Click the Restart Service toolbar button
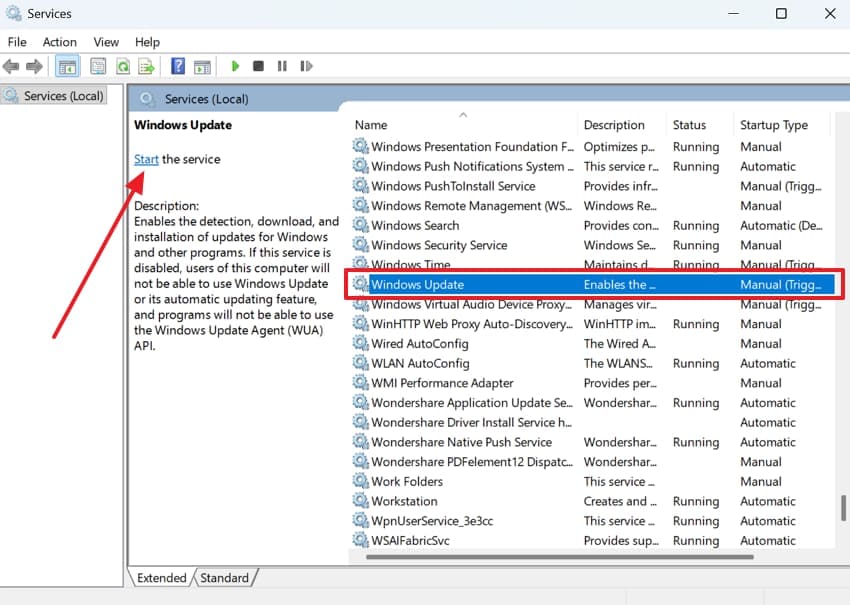 click(306, 66)
